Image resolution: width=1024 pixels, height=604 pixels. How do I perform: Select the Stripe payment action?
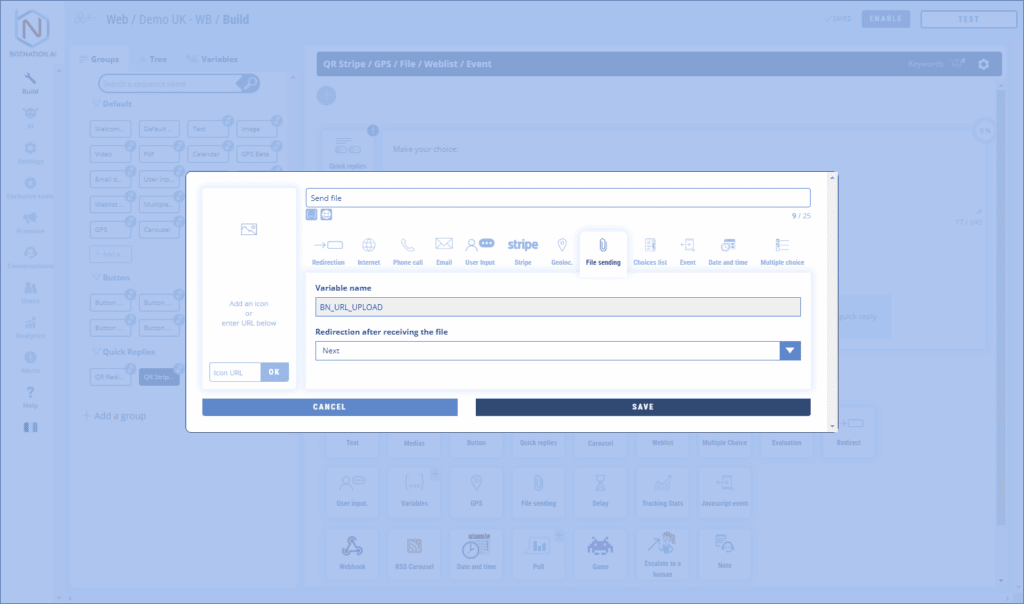tap(522, 250)
